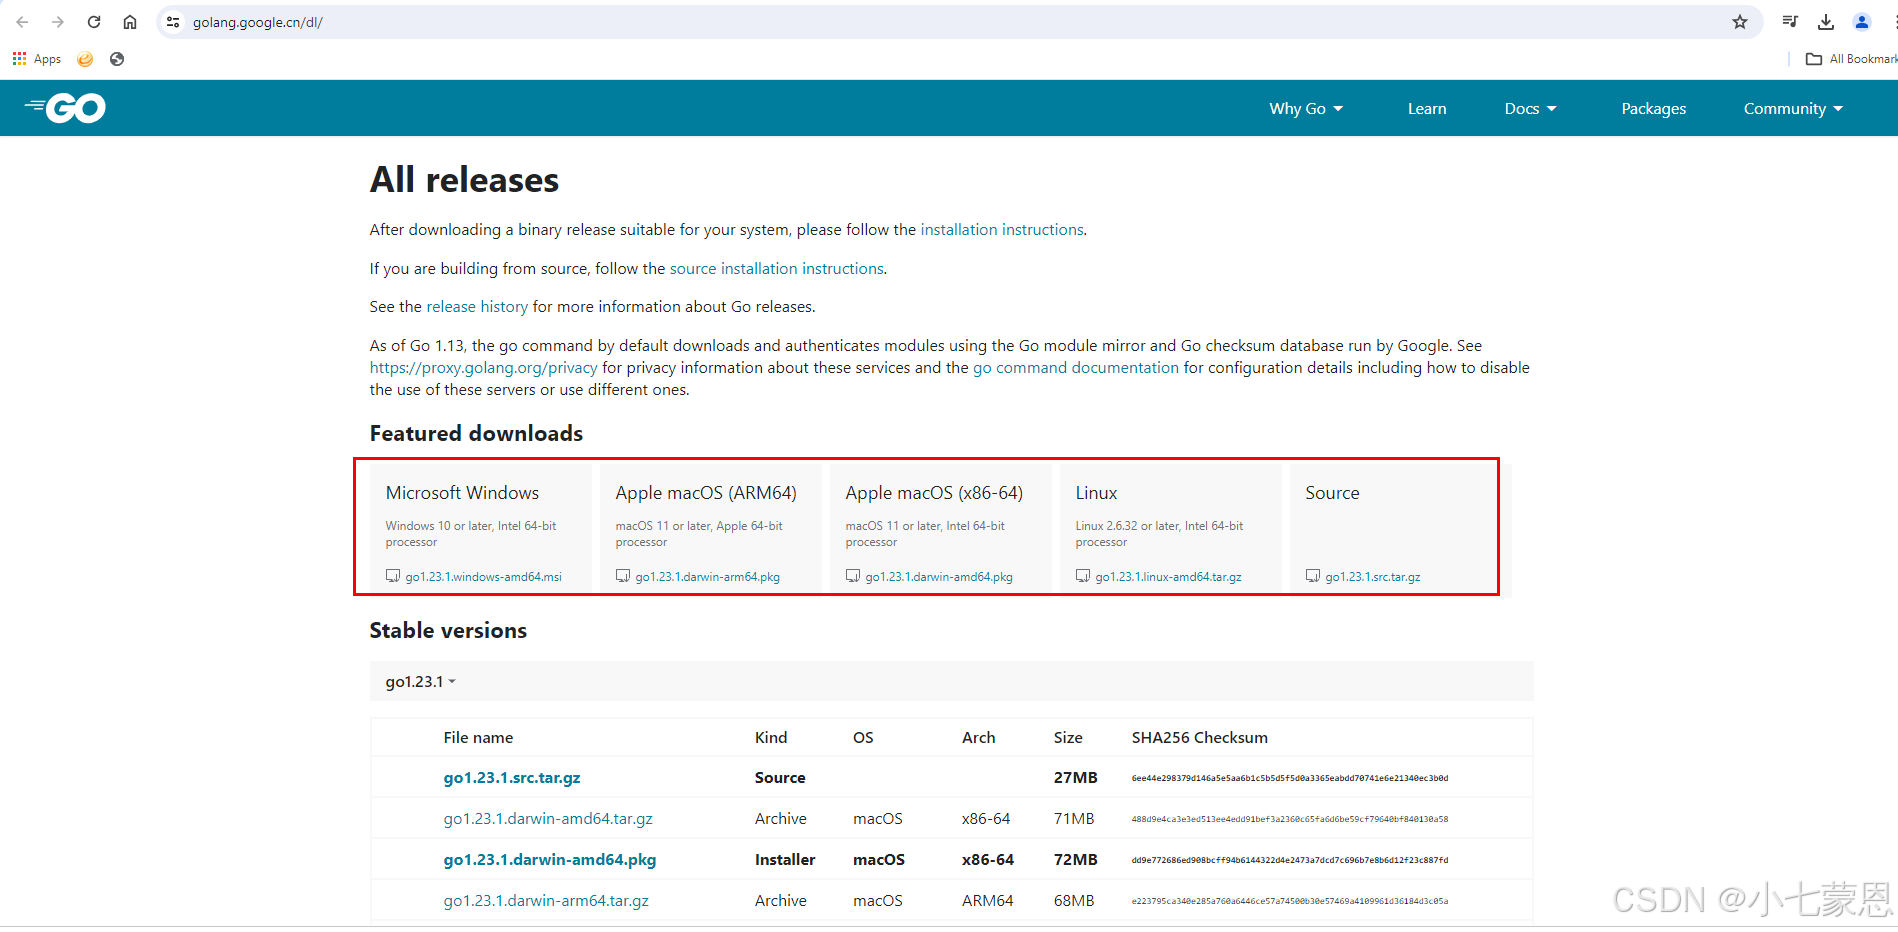Screen dimensions: 1898x932
Task: Open the Learn menu item
Action: pyautogui.click(x=1427, y=109)
